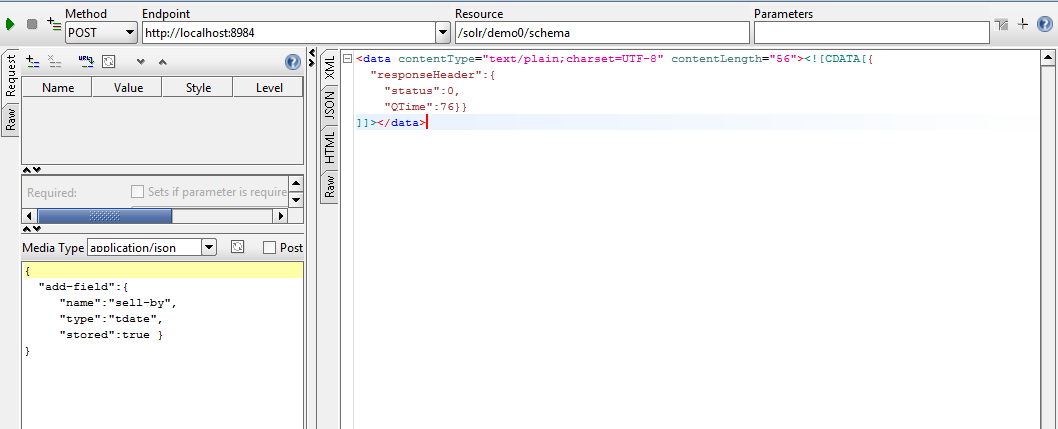
Task: Click the Parameters input field
Action: point(871,32)
